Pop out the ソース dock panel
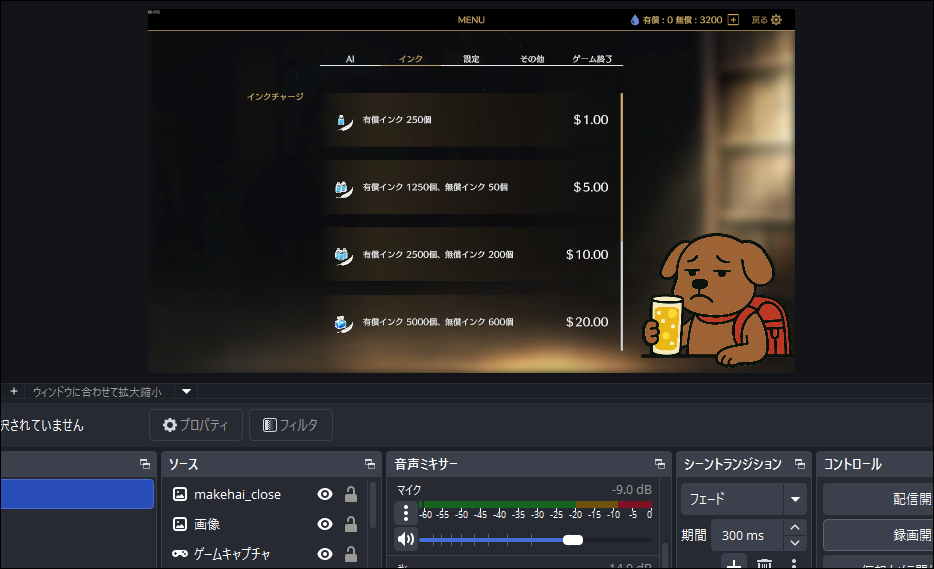Screen dimensions: 934x569 click(370, 464)
